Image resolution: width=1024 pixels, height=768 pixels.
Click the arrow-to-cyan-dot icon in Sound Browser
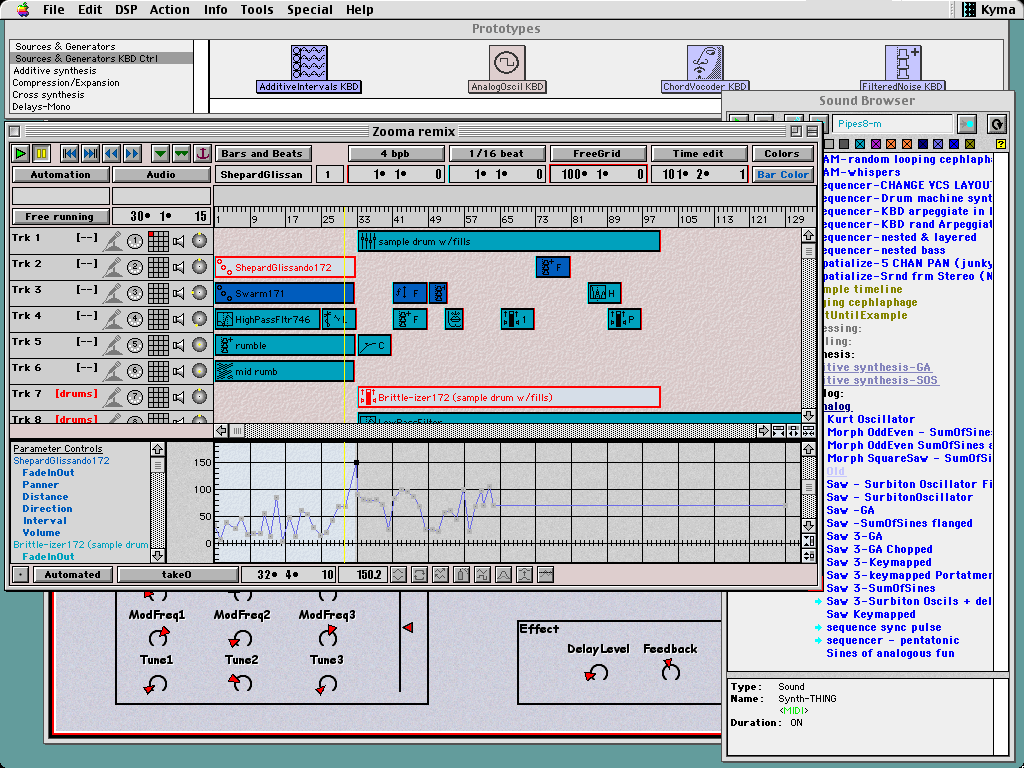point(967,124)
